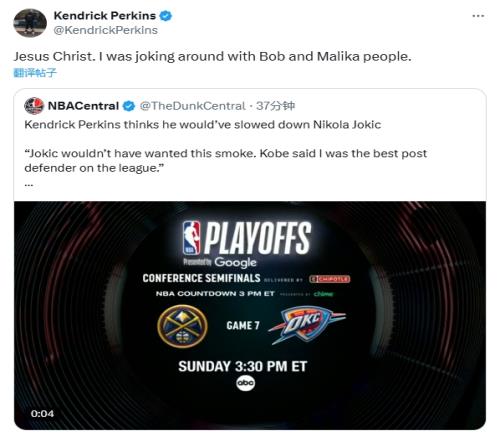Click the translate post link
Viewport: 500px width, 440px height.
pos(35,72)
